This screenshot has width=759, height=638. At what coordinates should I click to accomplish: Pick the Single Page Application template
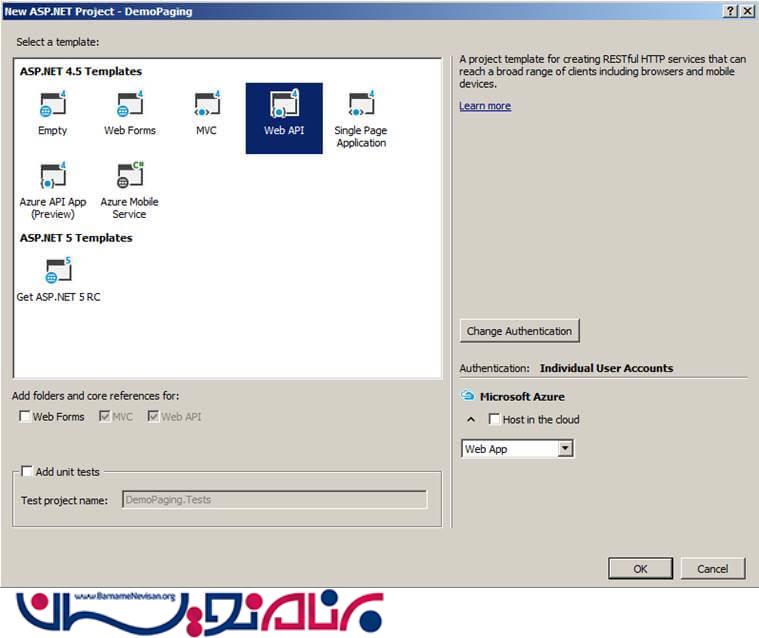pos(361,118)
